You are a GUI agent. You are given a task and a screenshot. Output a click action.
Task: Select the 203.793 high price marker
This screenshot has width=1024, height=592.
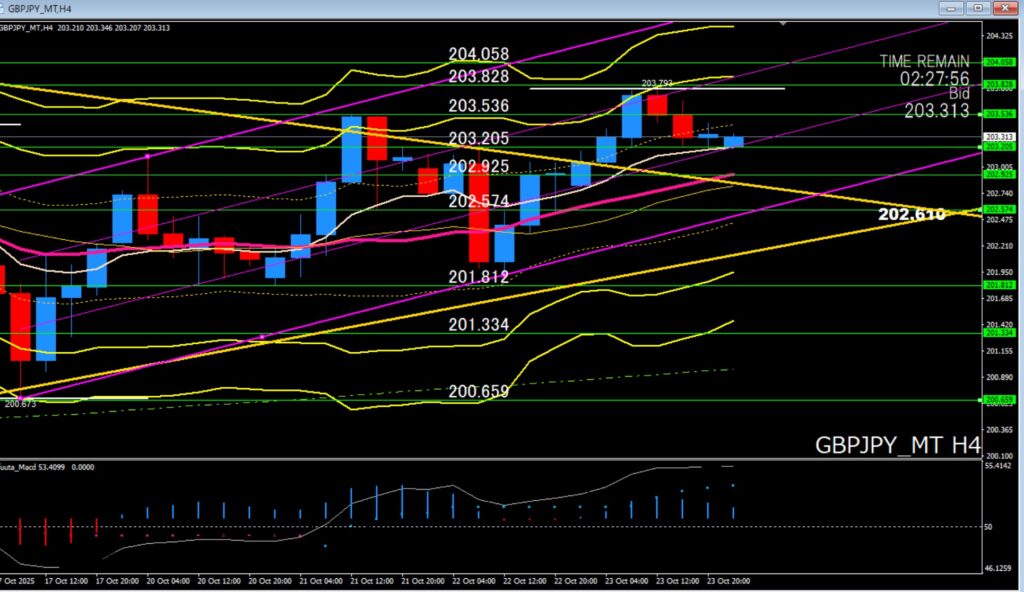[656, 83]
